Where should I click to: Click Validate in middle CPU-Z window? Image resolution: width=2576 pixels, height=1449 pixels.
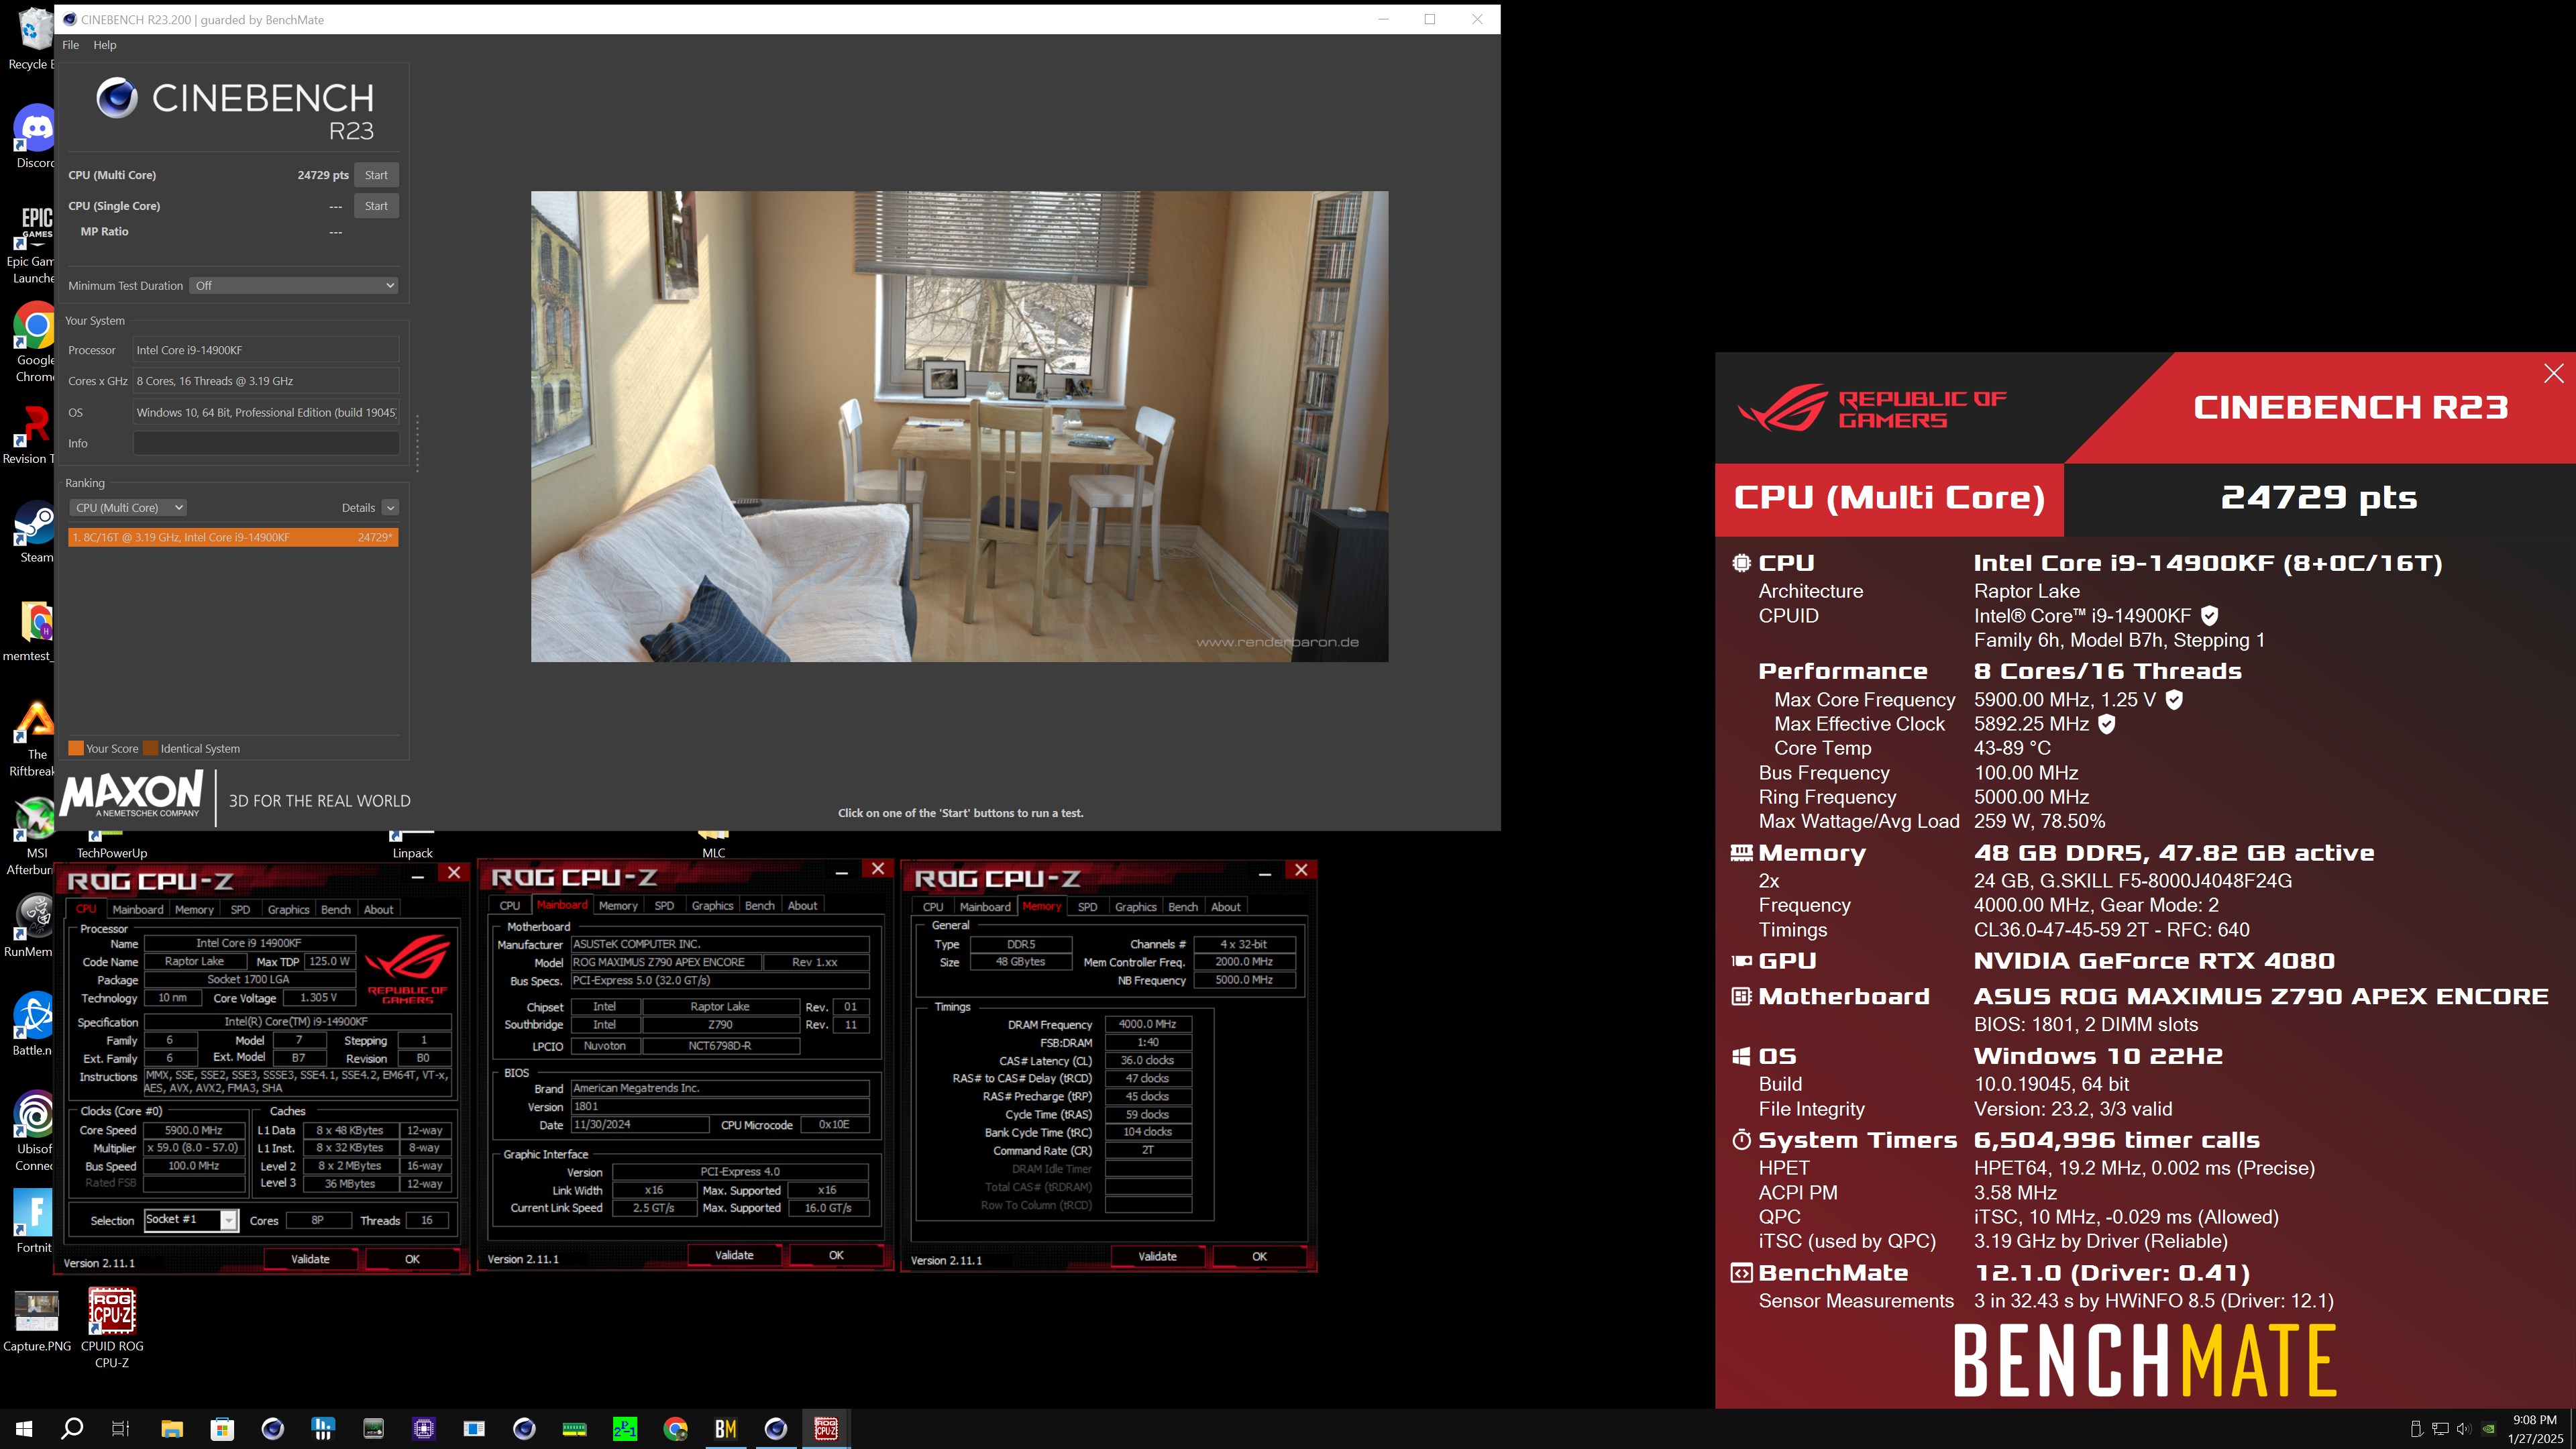tap(734, 1255)
